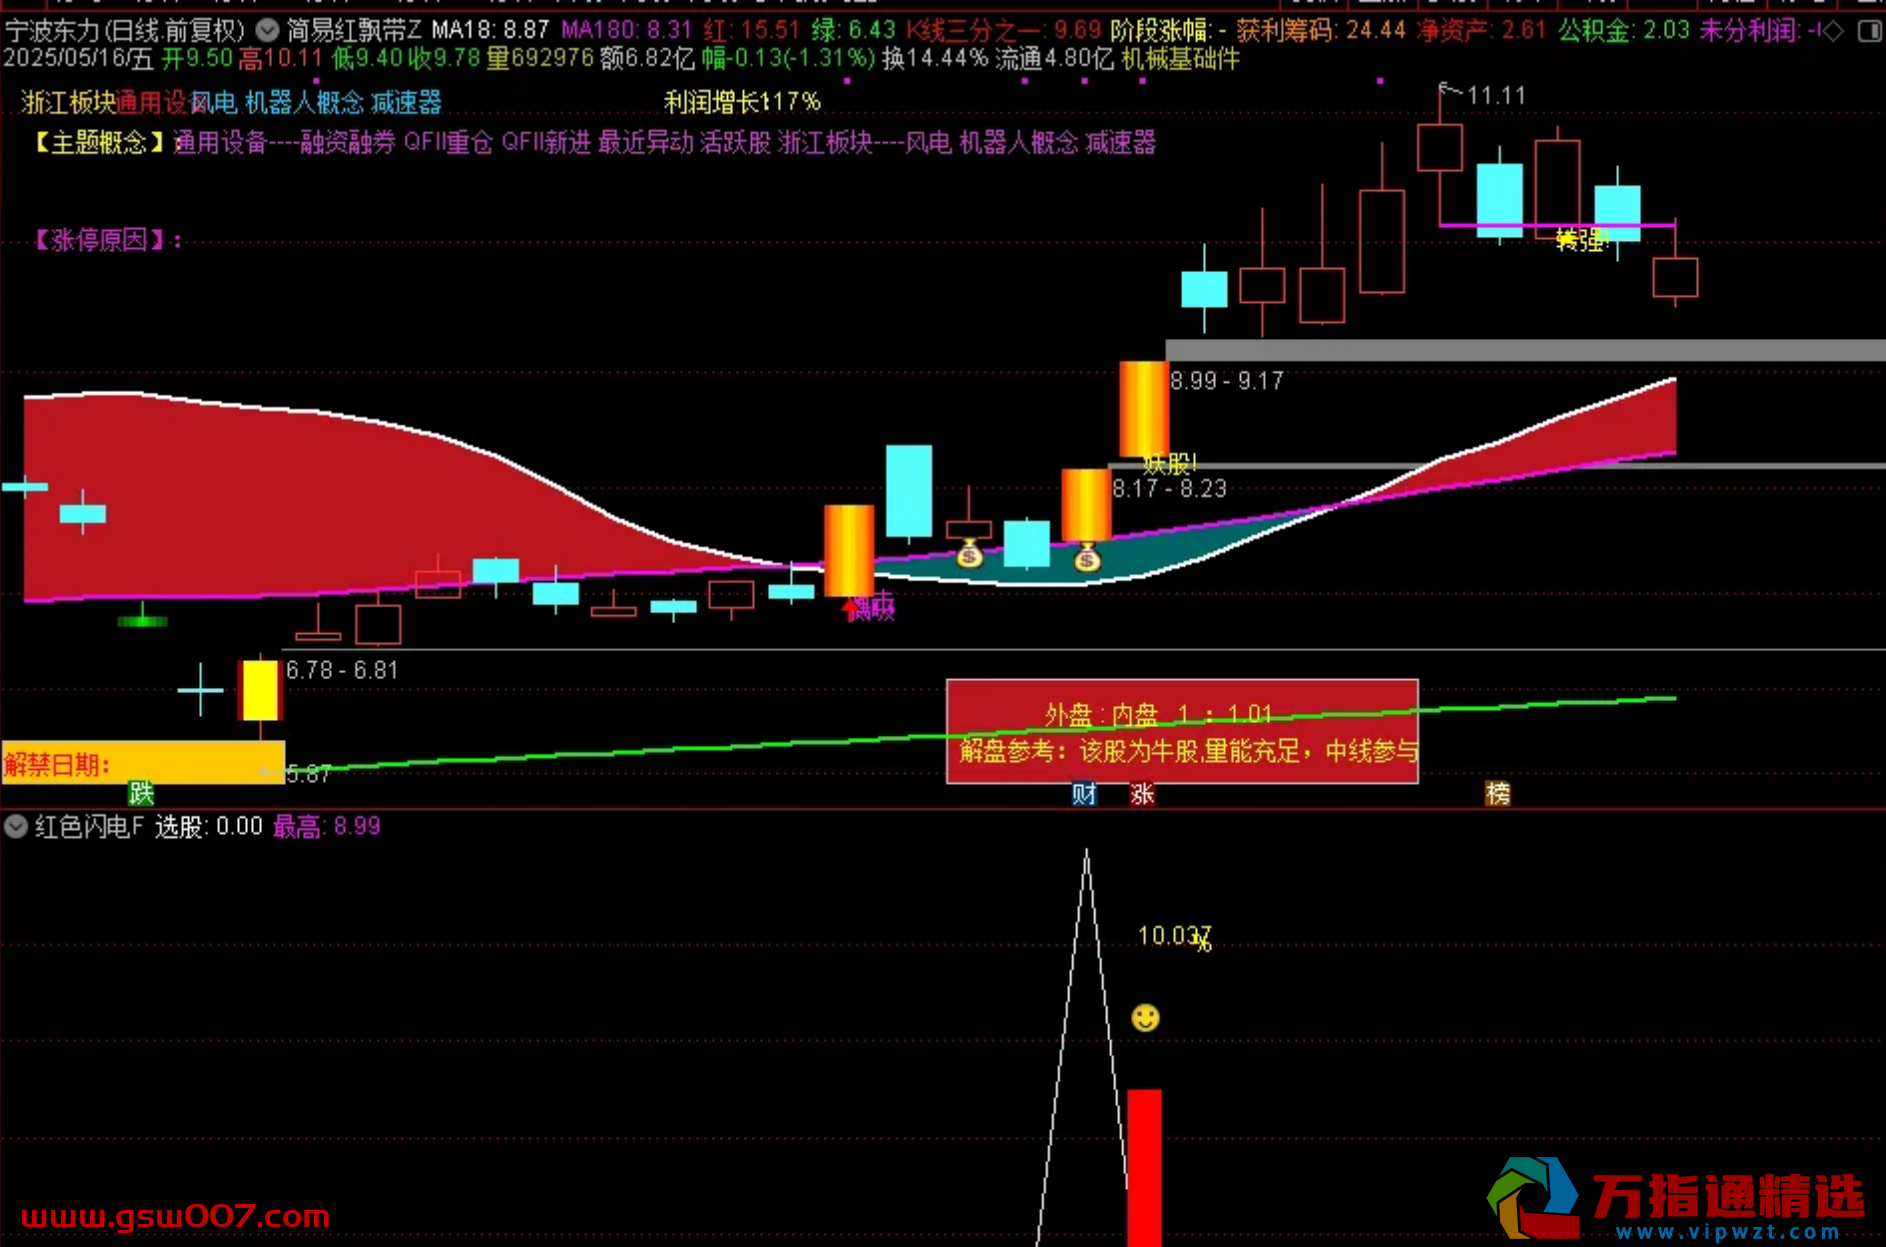This screenshot has width=1886, height=1247.
Task: Click the red 解盘参考 info box
Action: 1182,731
